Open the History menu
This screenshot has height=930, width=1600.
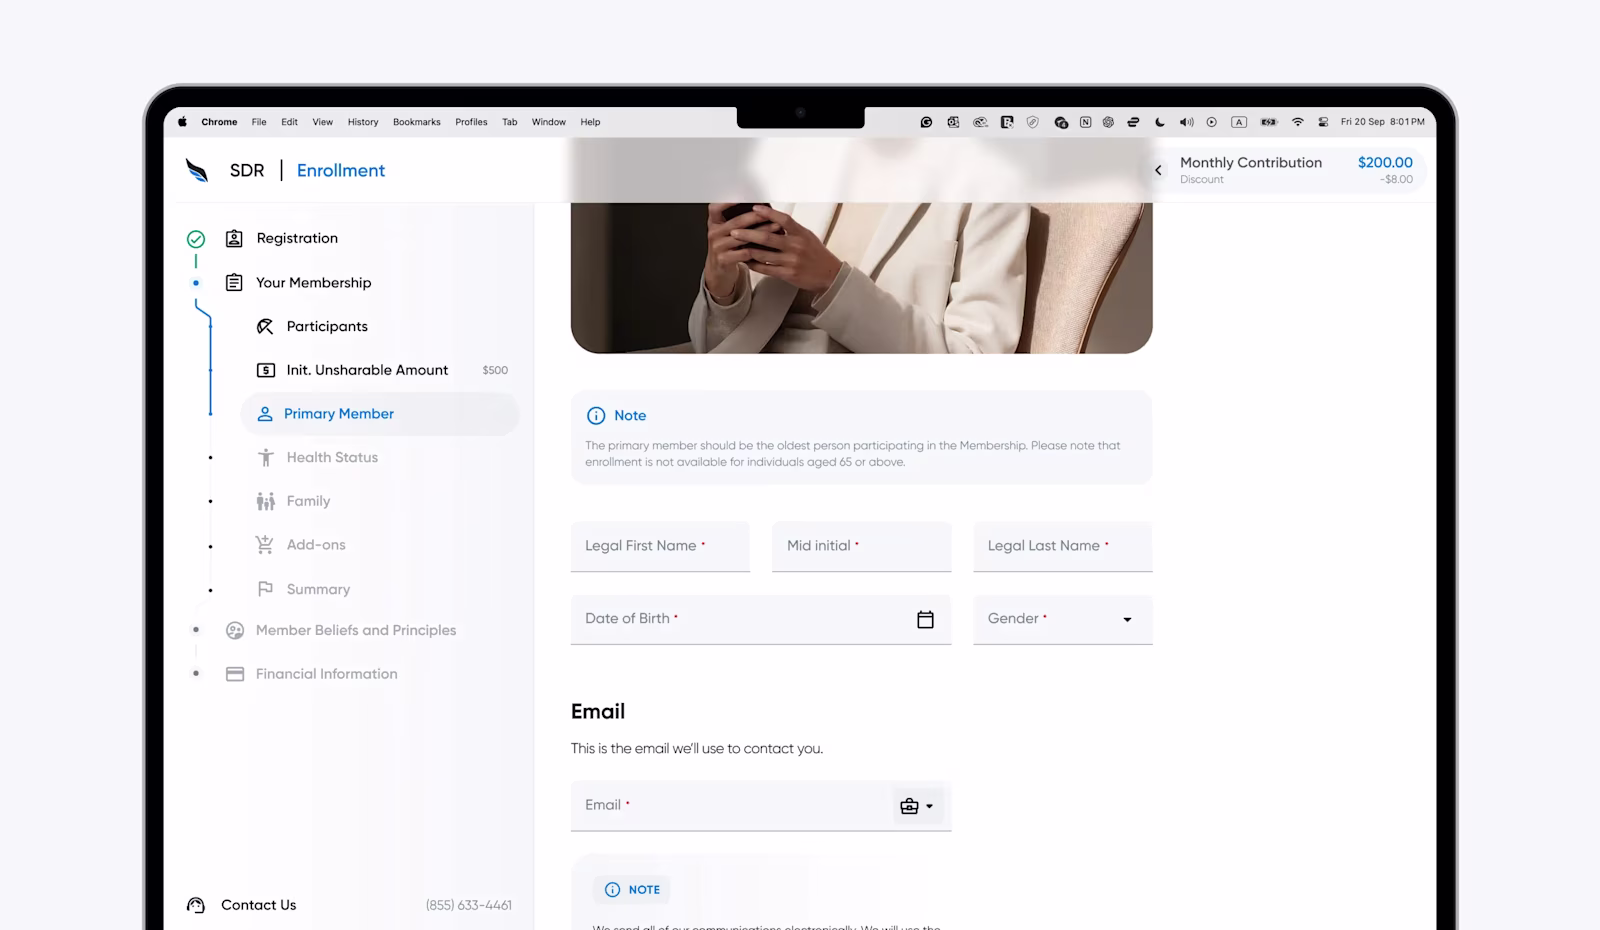pyautogui.click(x=363, y=122)
